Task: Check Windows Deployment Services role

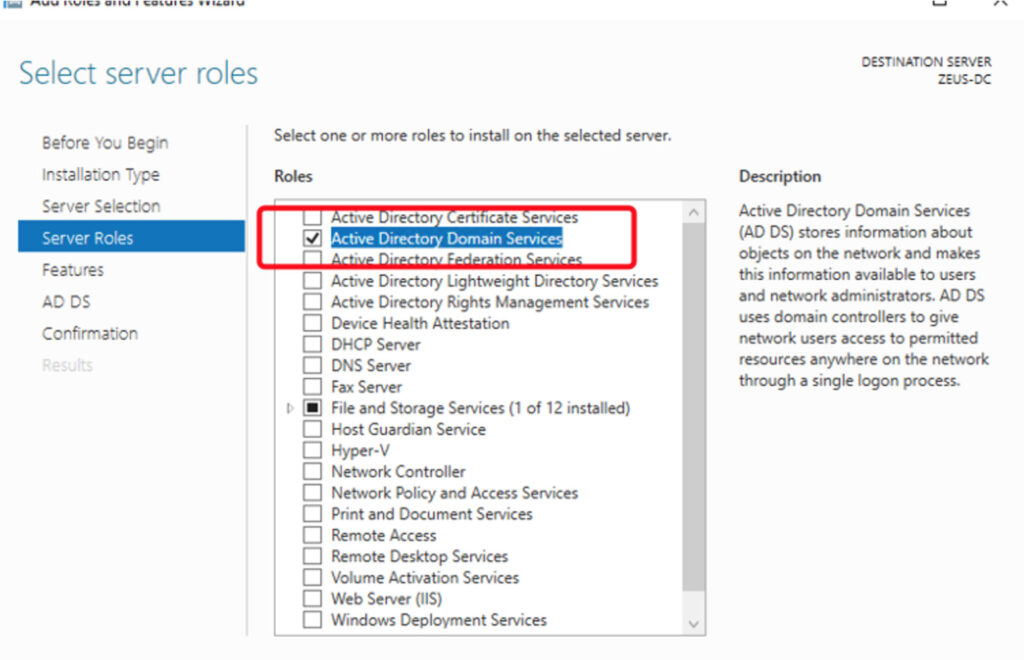Action: click(x=313, y=620)
